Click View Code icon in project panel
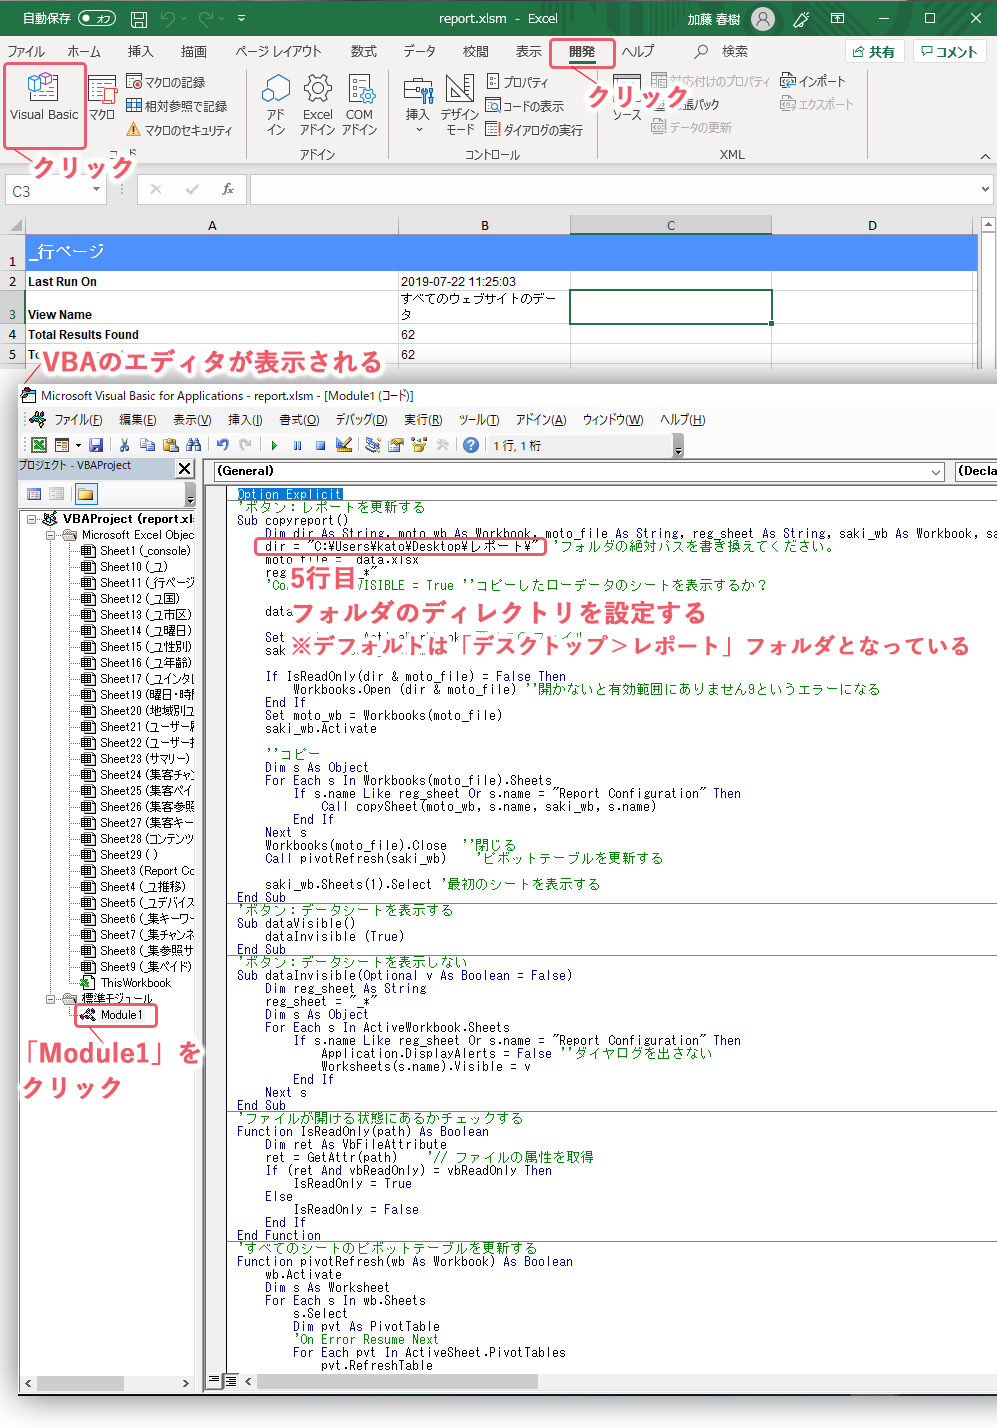Screen dimensions: 997x1428 pos(34,494)
